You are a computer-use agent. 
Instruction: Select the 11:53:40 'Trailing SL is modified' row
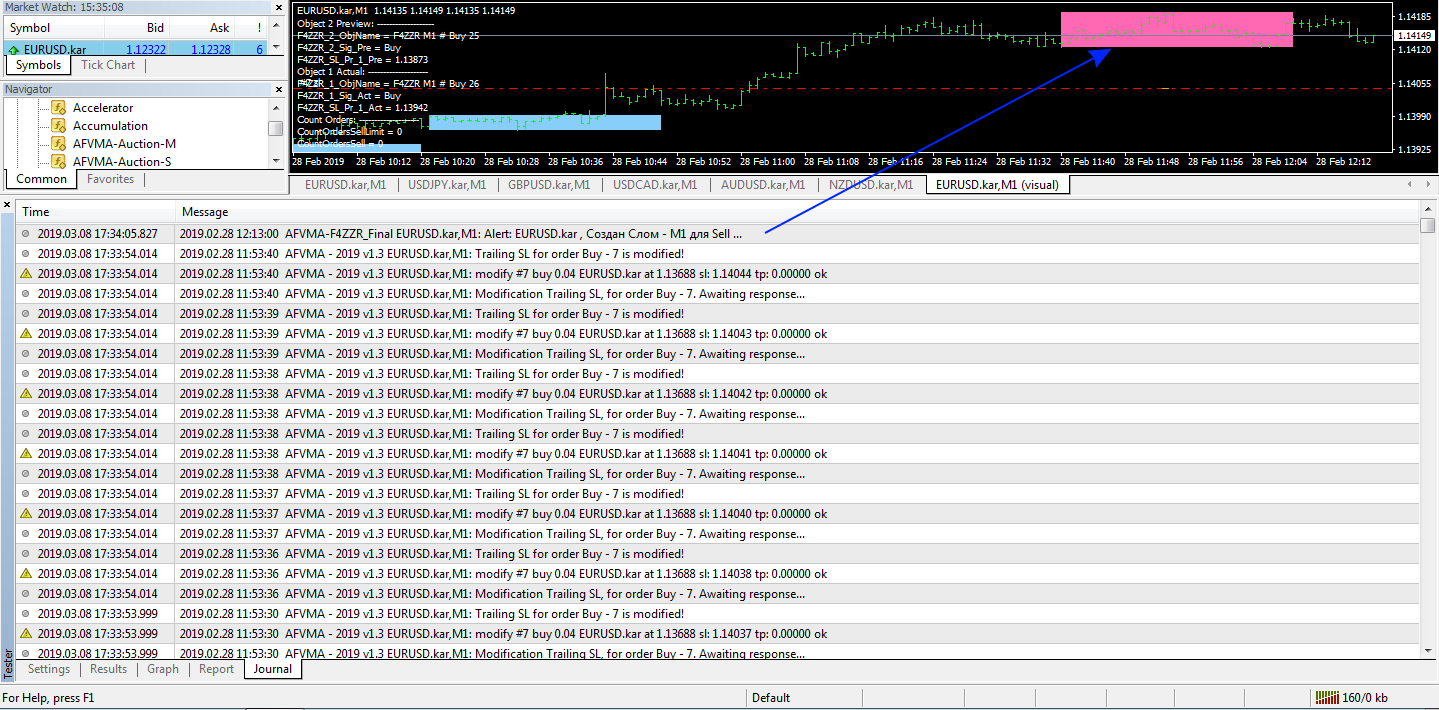point(718,254)
